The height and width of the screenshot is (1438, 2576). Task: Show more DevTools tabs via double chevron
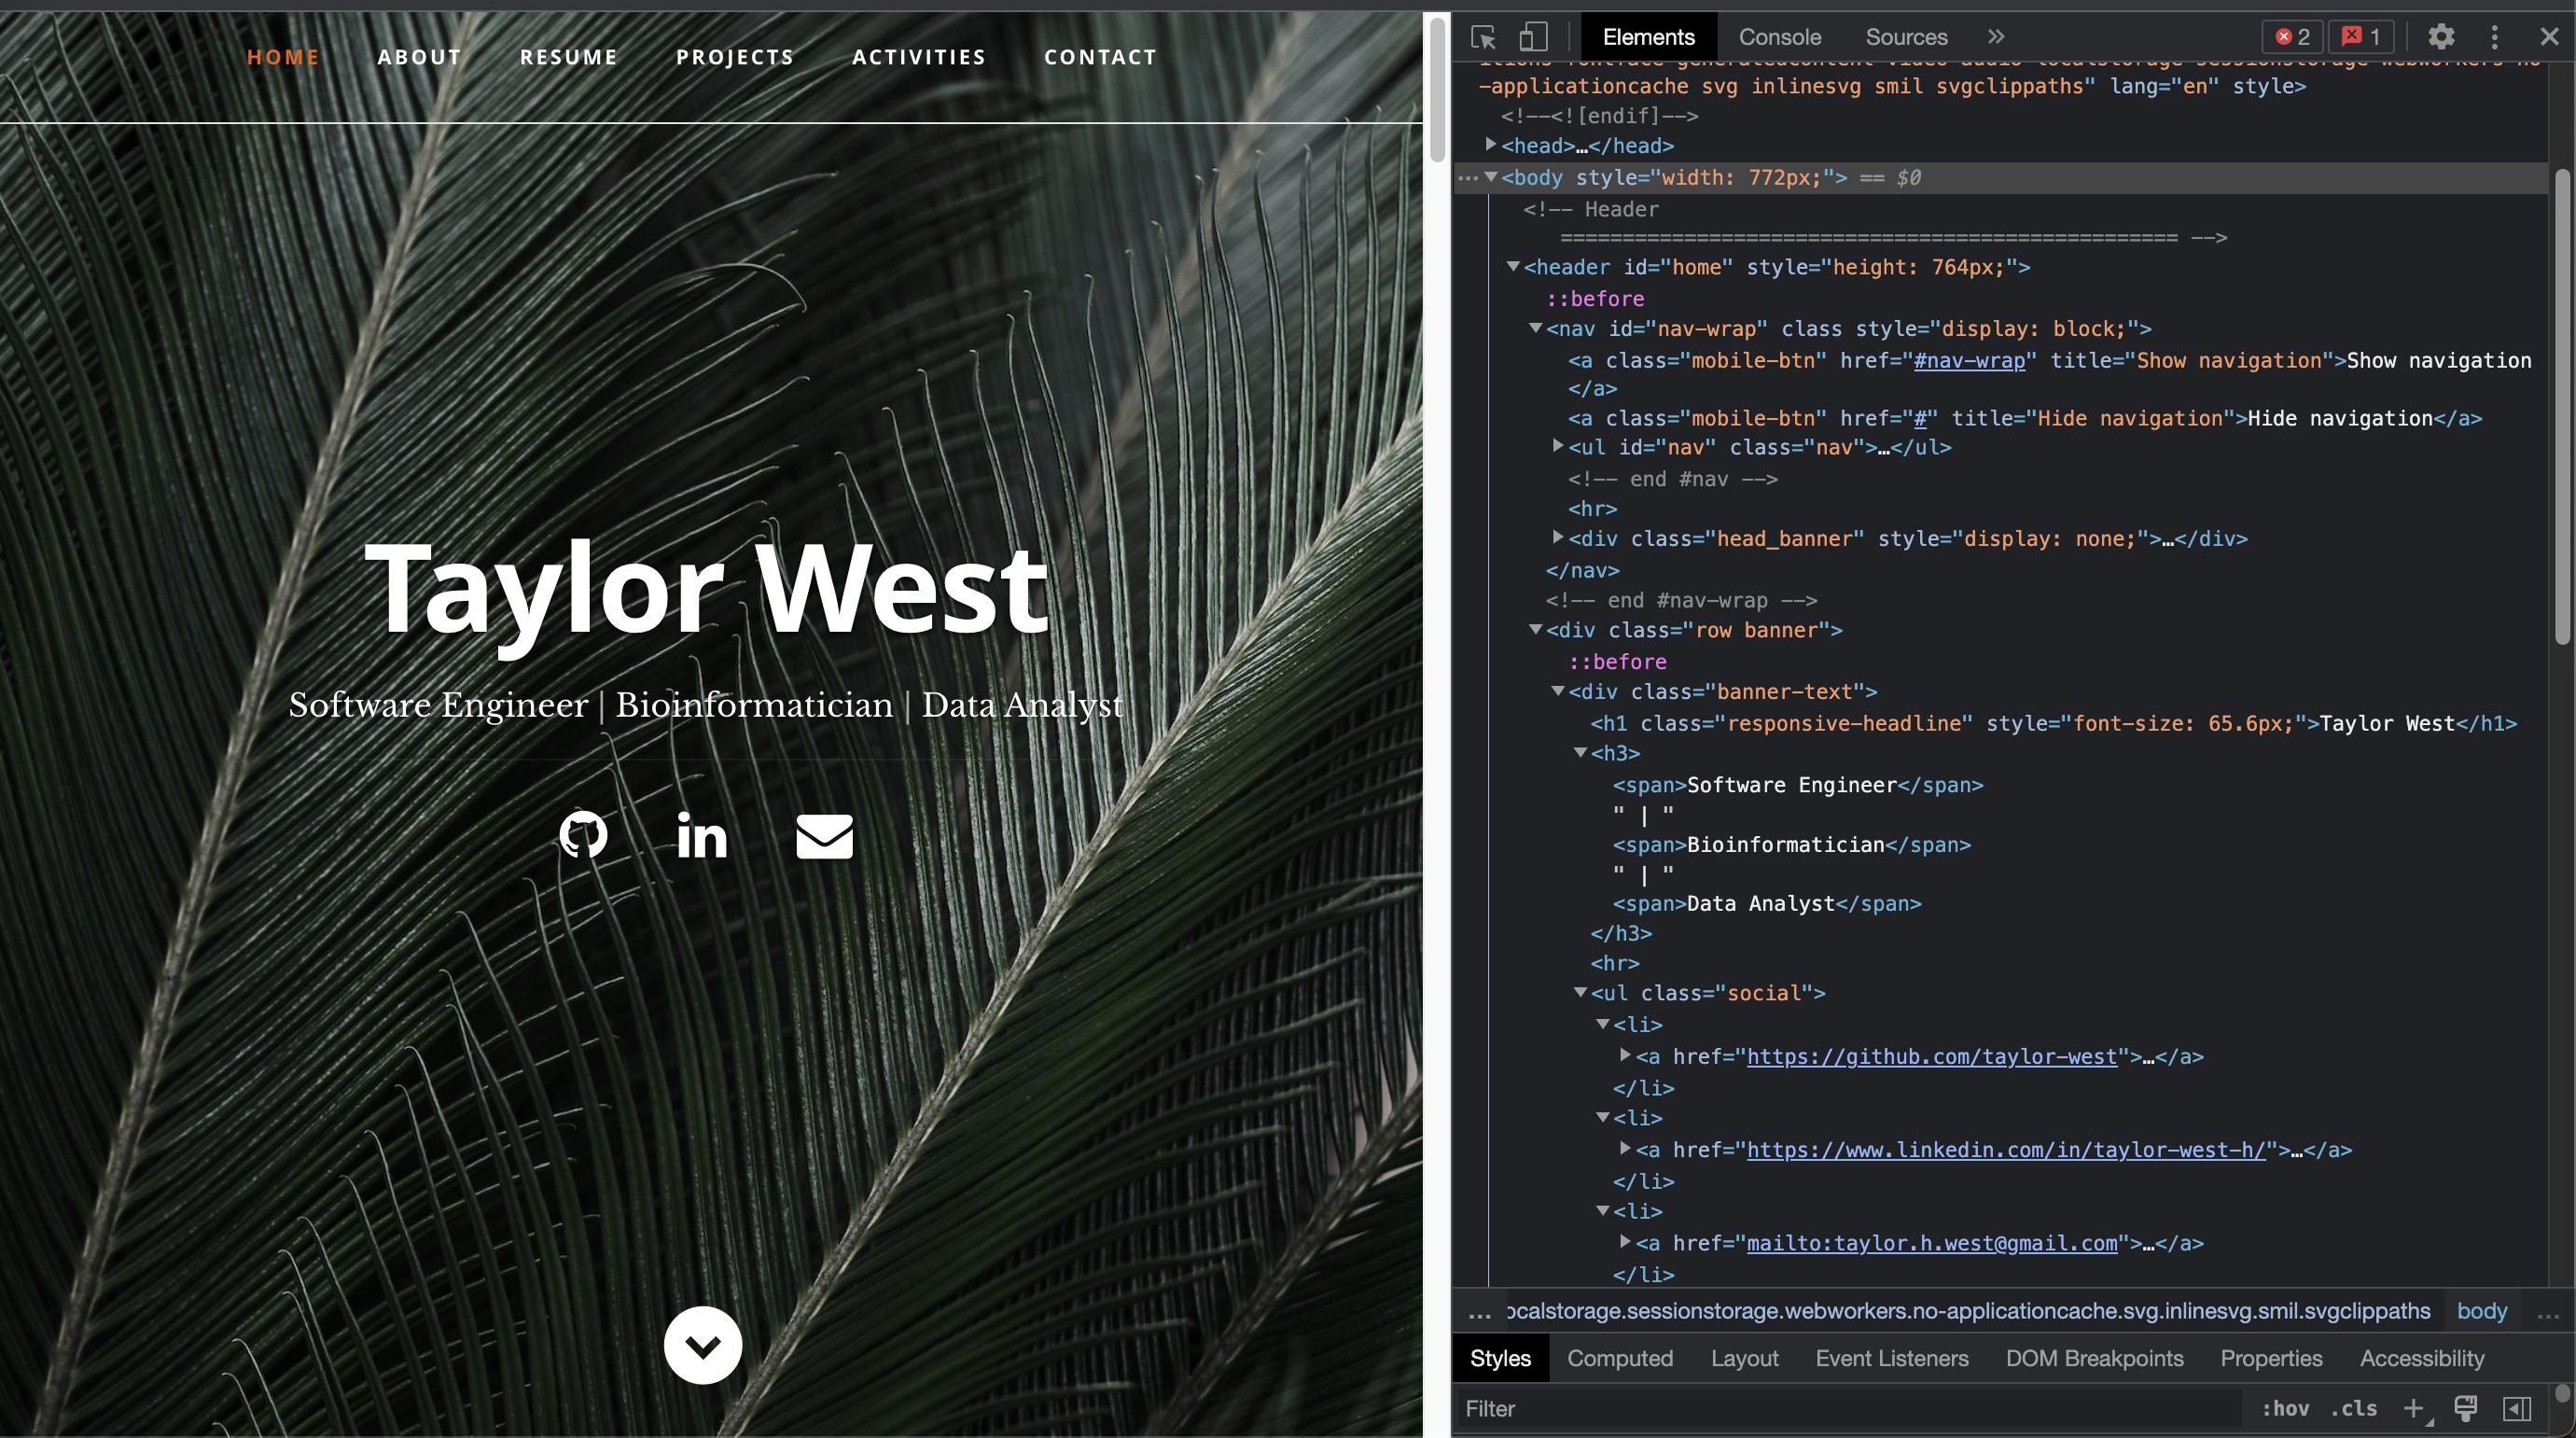tap(1995, 37)
